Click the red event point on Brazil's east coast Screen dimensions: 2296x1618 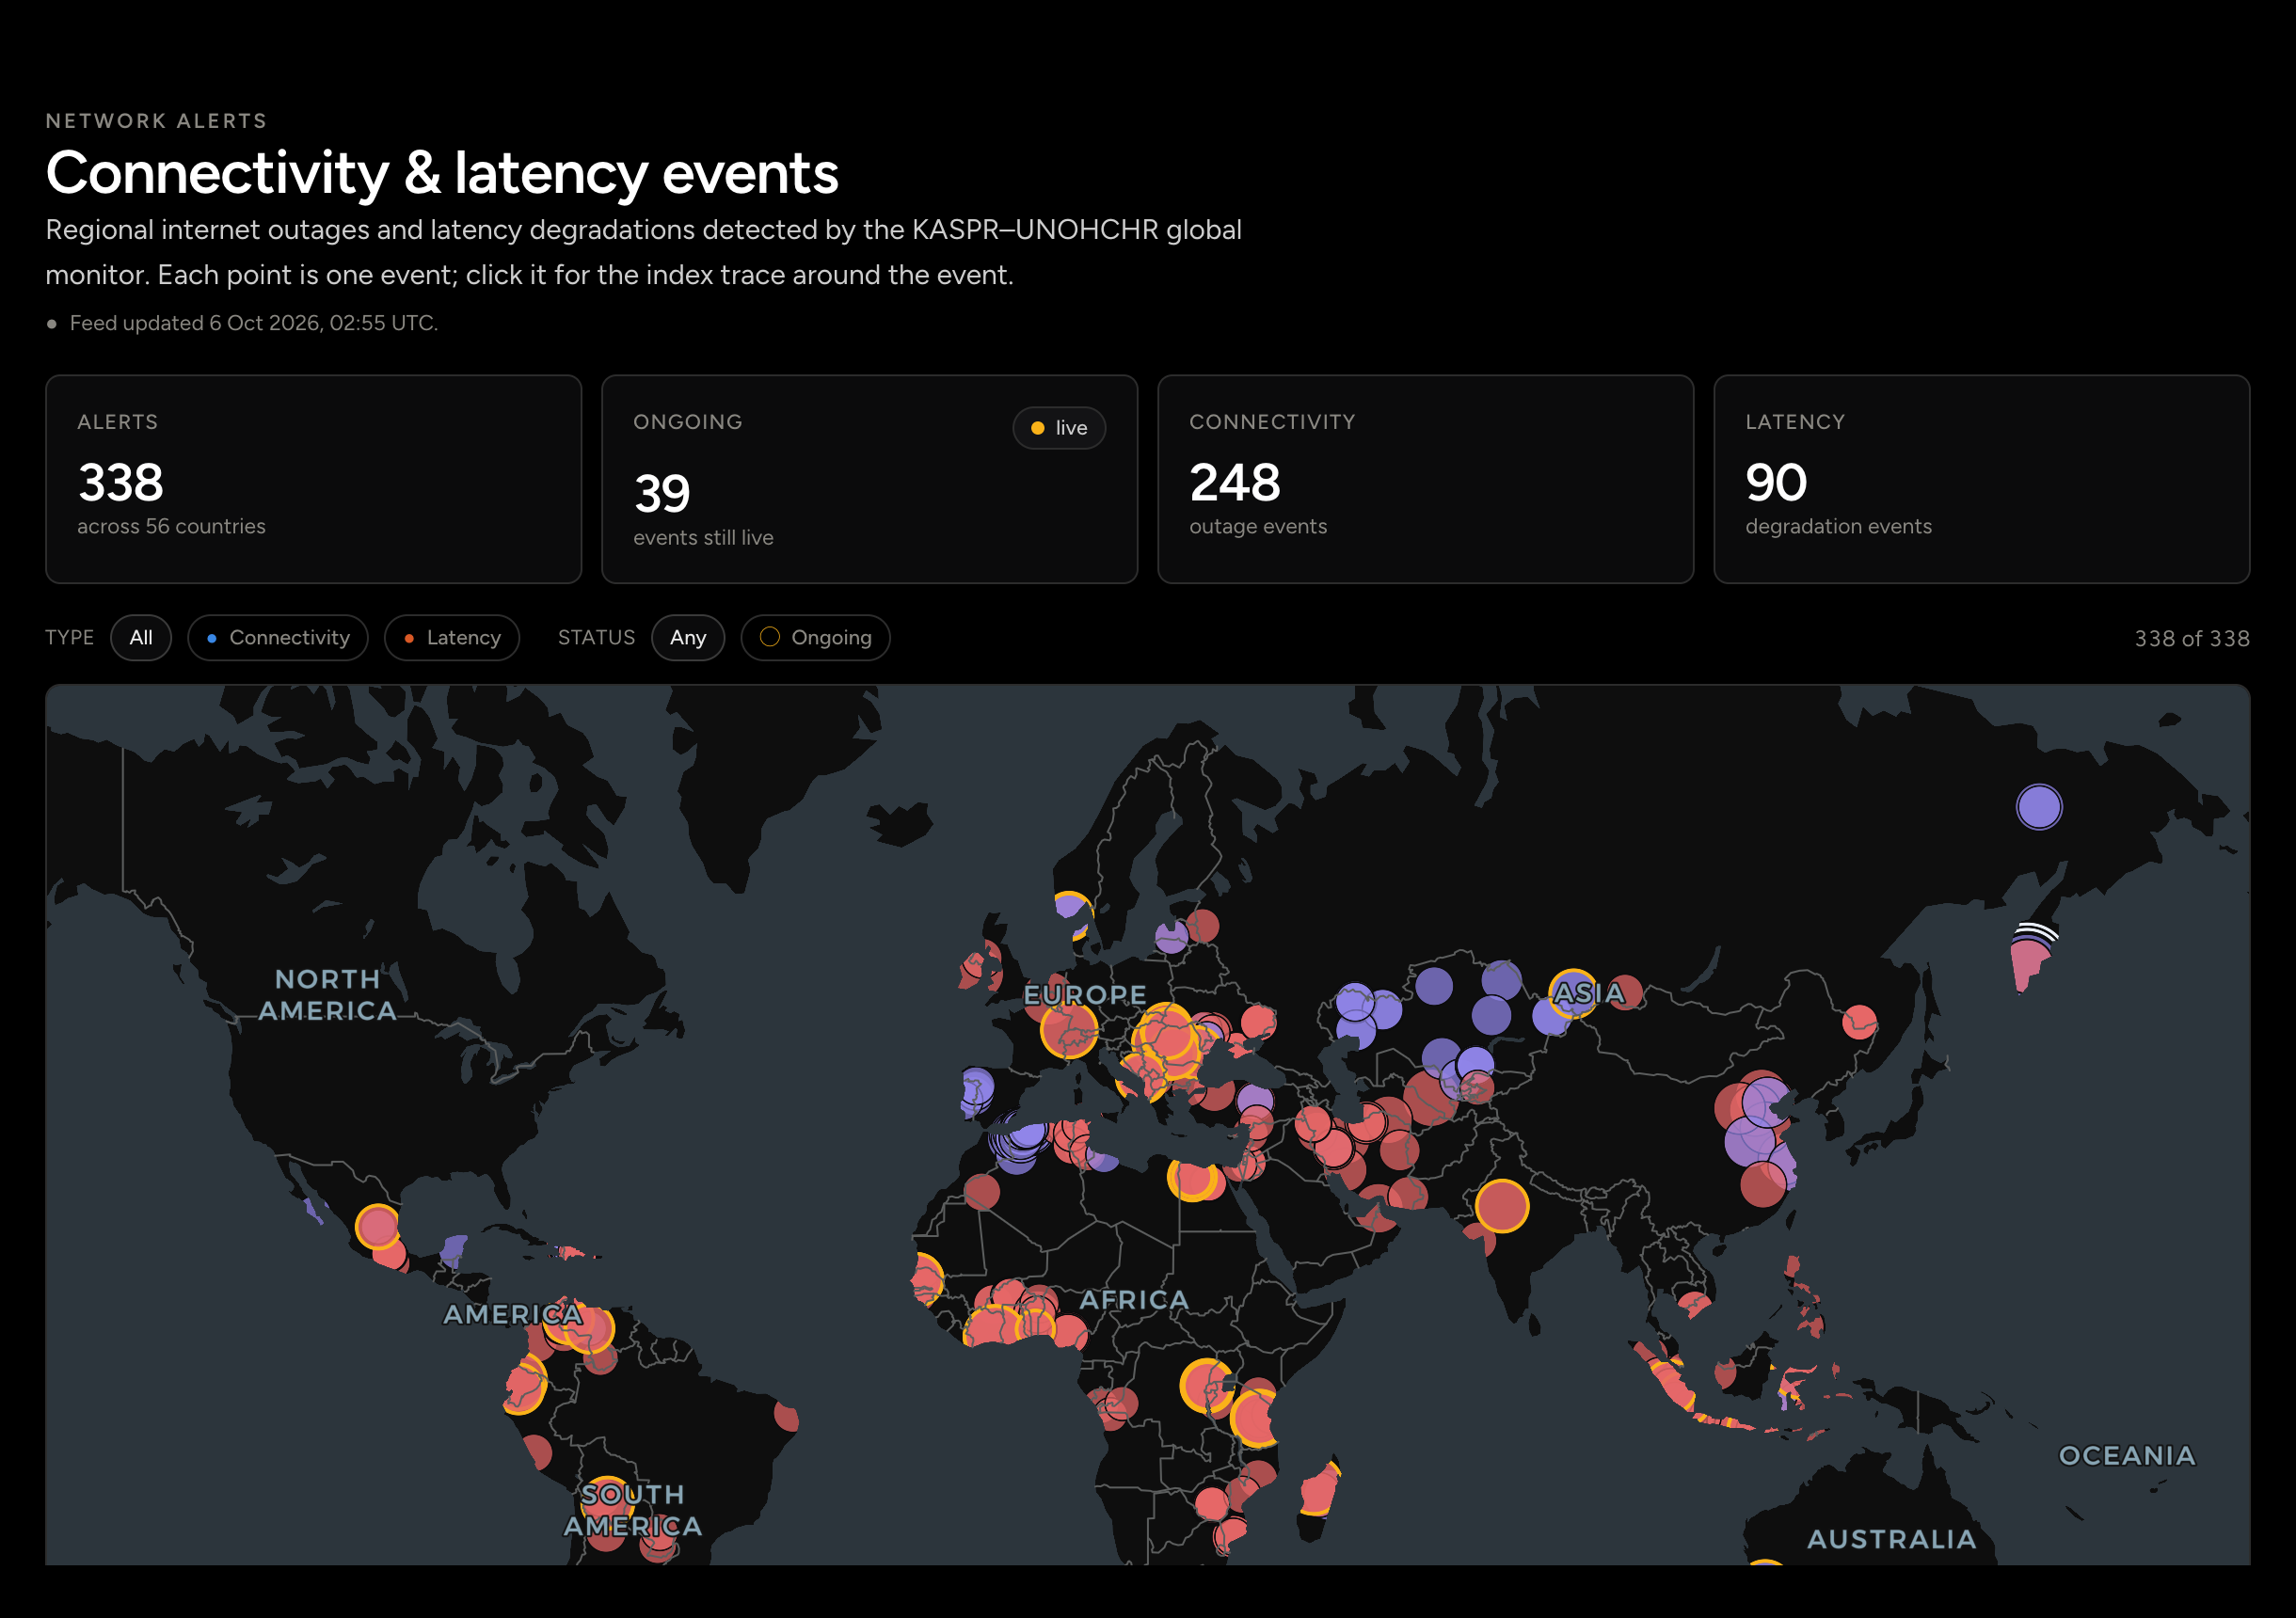[788, 1416]
